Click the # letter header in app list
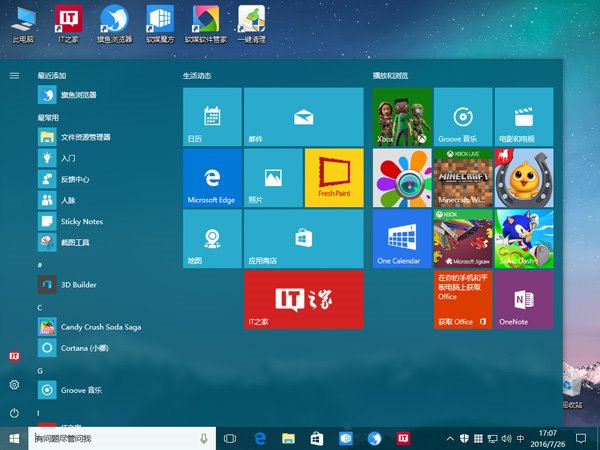This screenshot has height=450, width=600. point(40,265)
